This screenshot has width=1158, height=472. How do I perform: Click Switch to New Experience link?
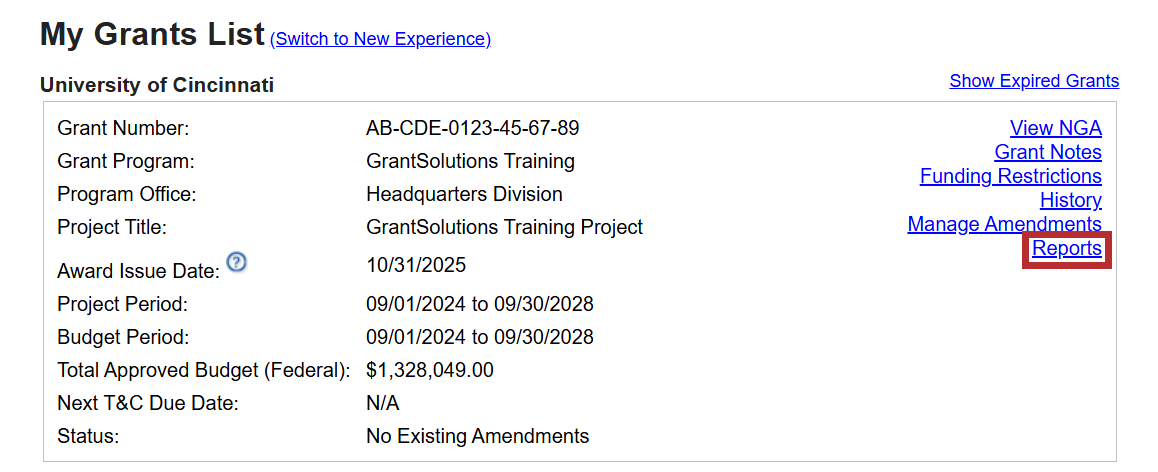[380, 39]
